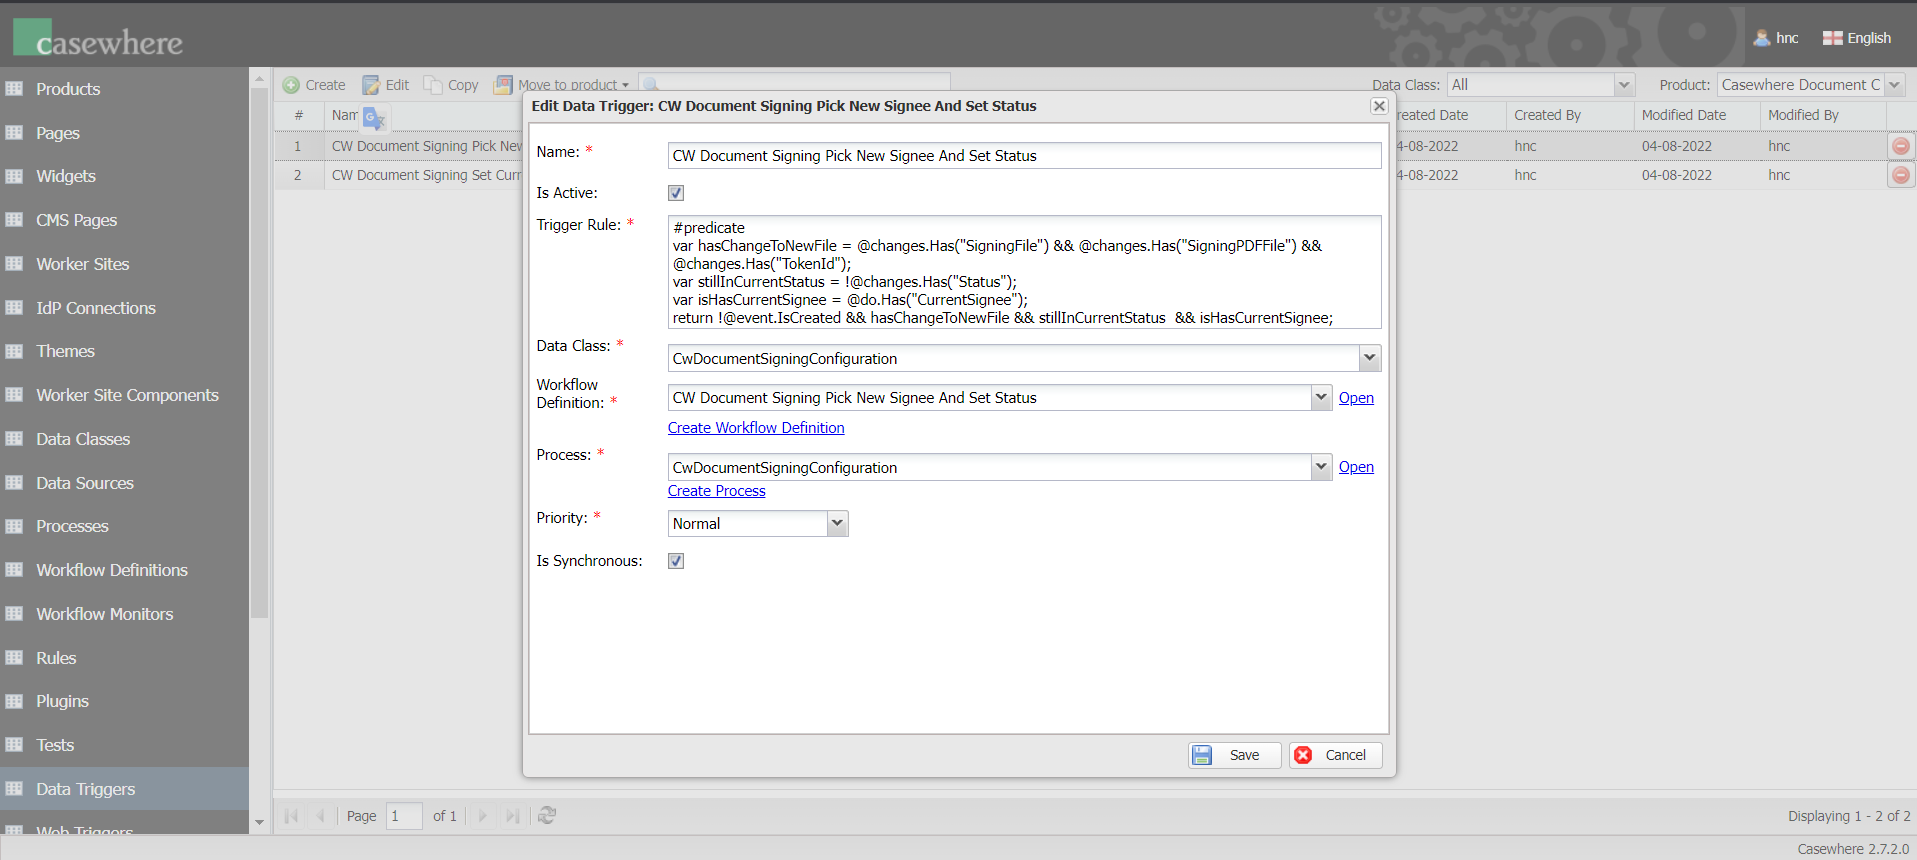Click the page number input field
The width and height of the screenshot is (1917, 860).
[404, 816]
